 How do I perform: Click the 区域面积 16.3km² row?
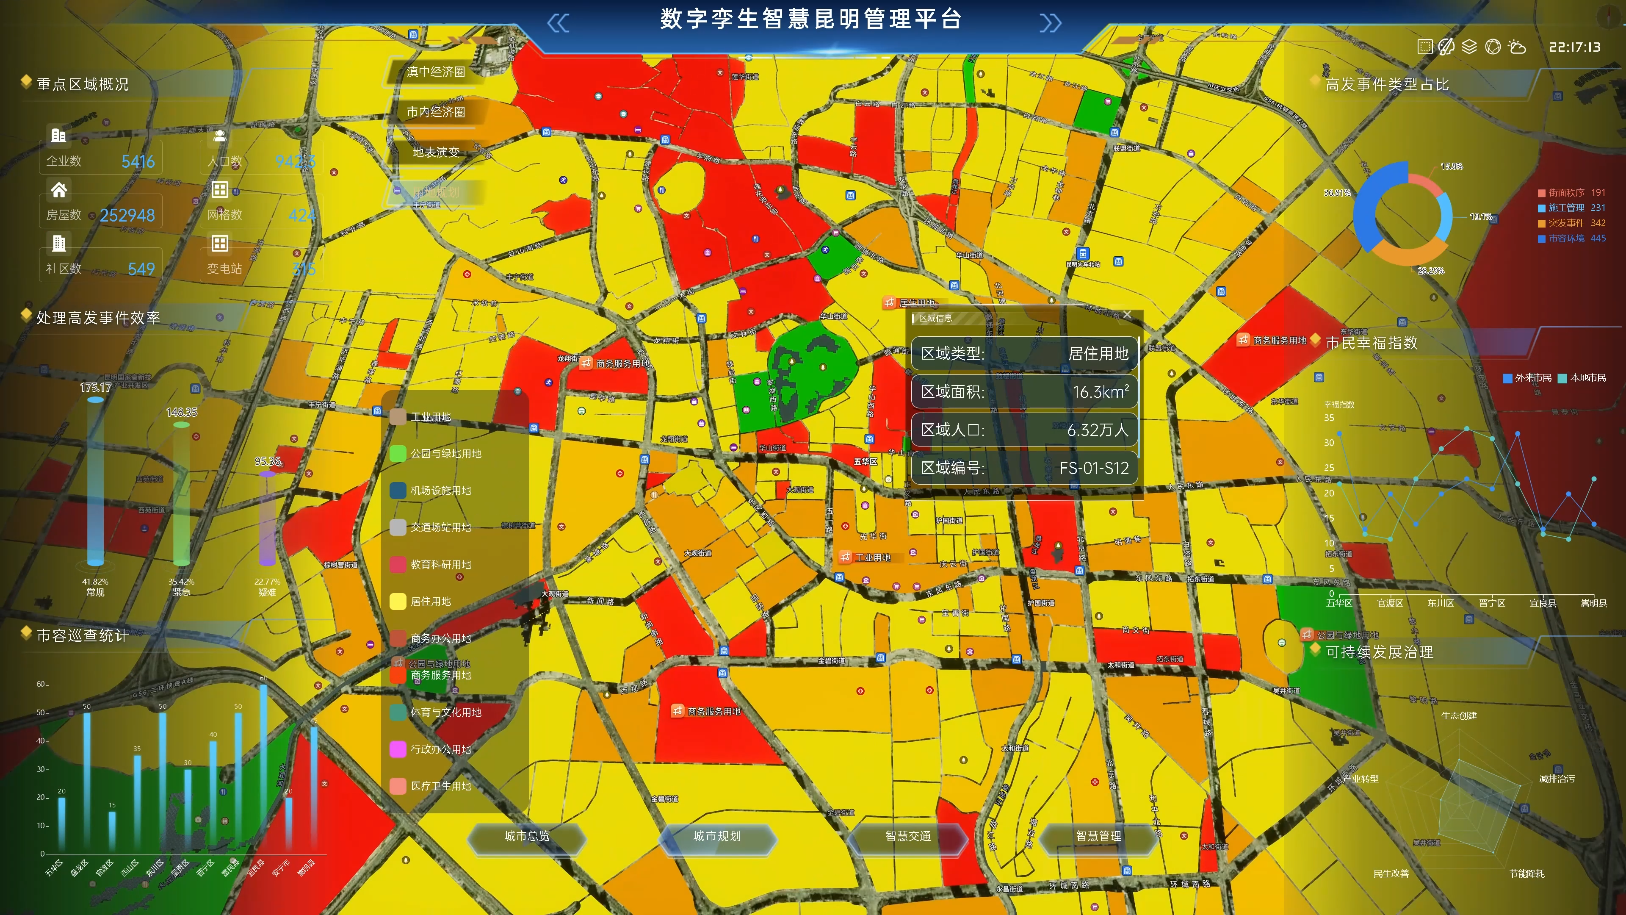pyautogui.click(x=1025, y=391)
